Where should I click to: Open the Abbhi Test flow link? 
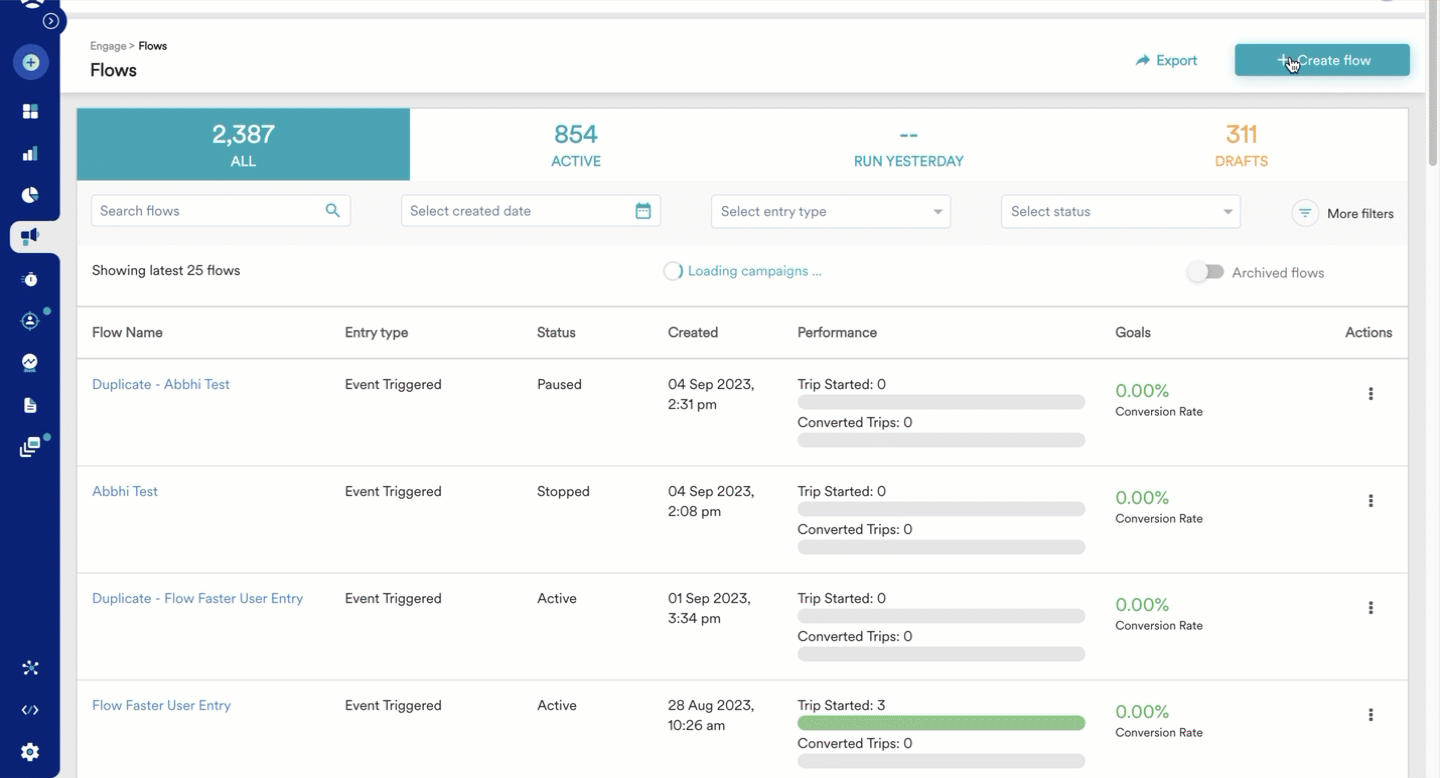[124, 491]
